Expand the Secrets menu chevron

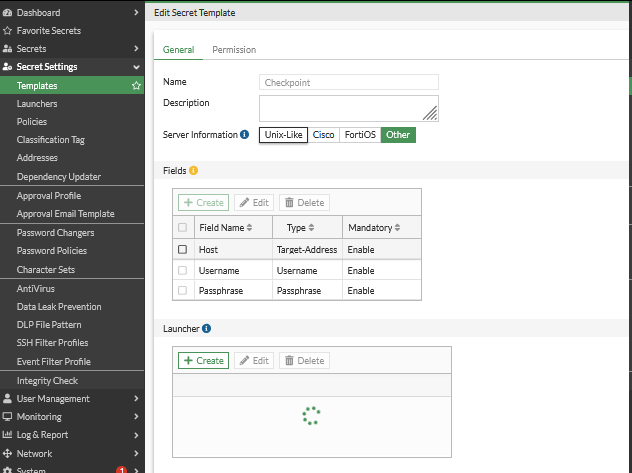click(136, 49)
